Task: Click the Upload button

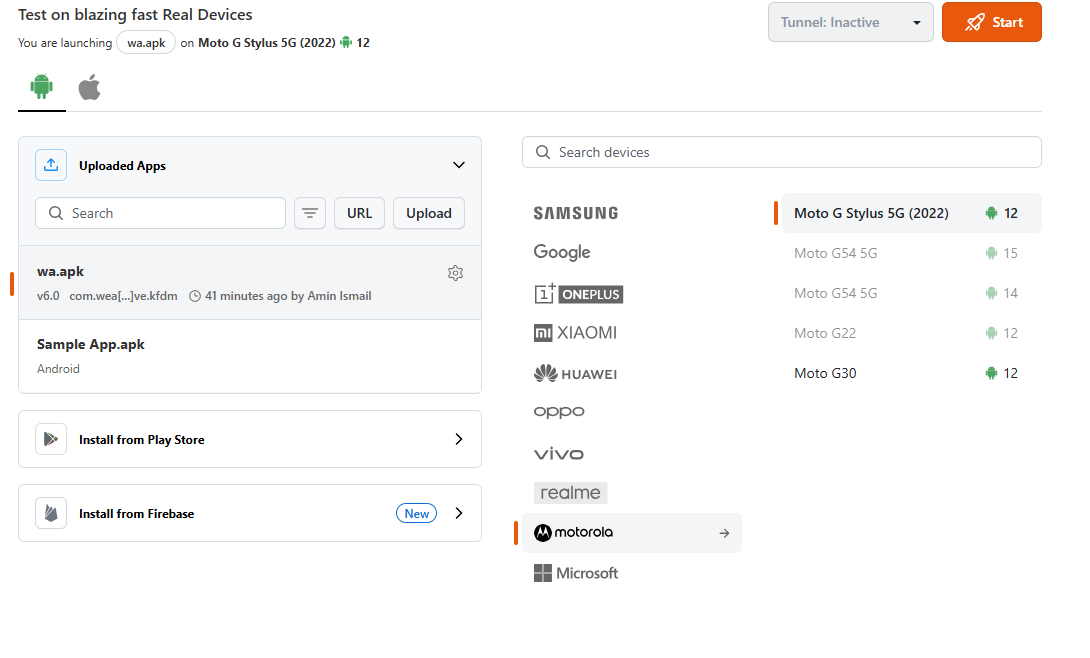Action: pos(429,213)
